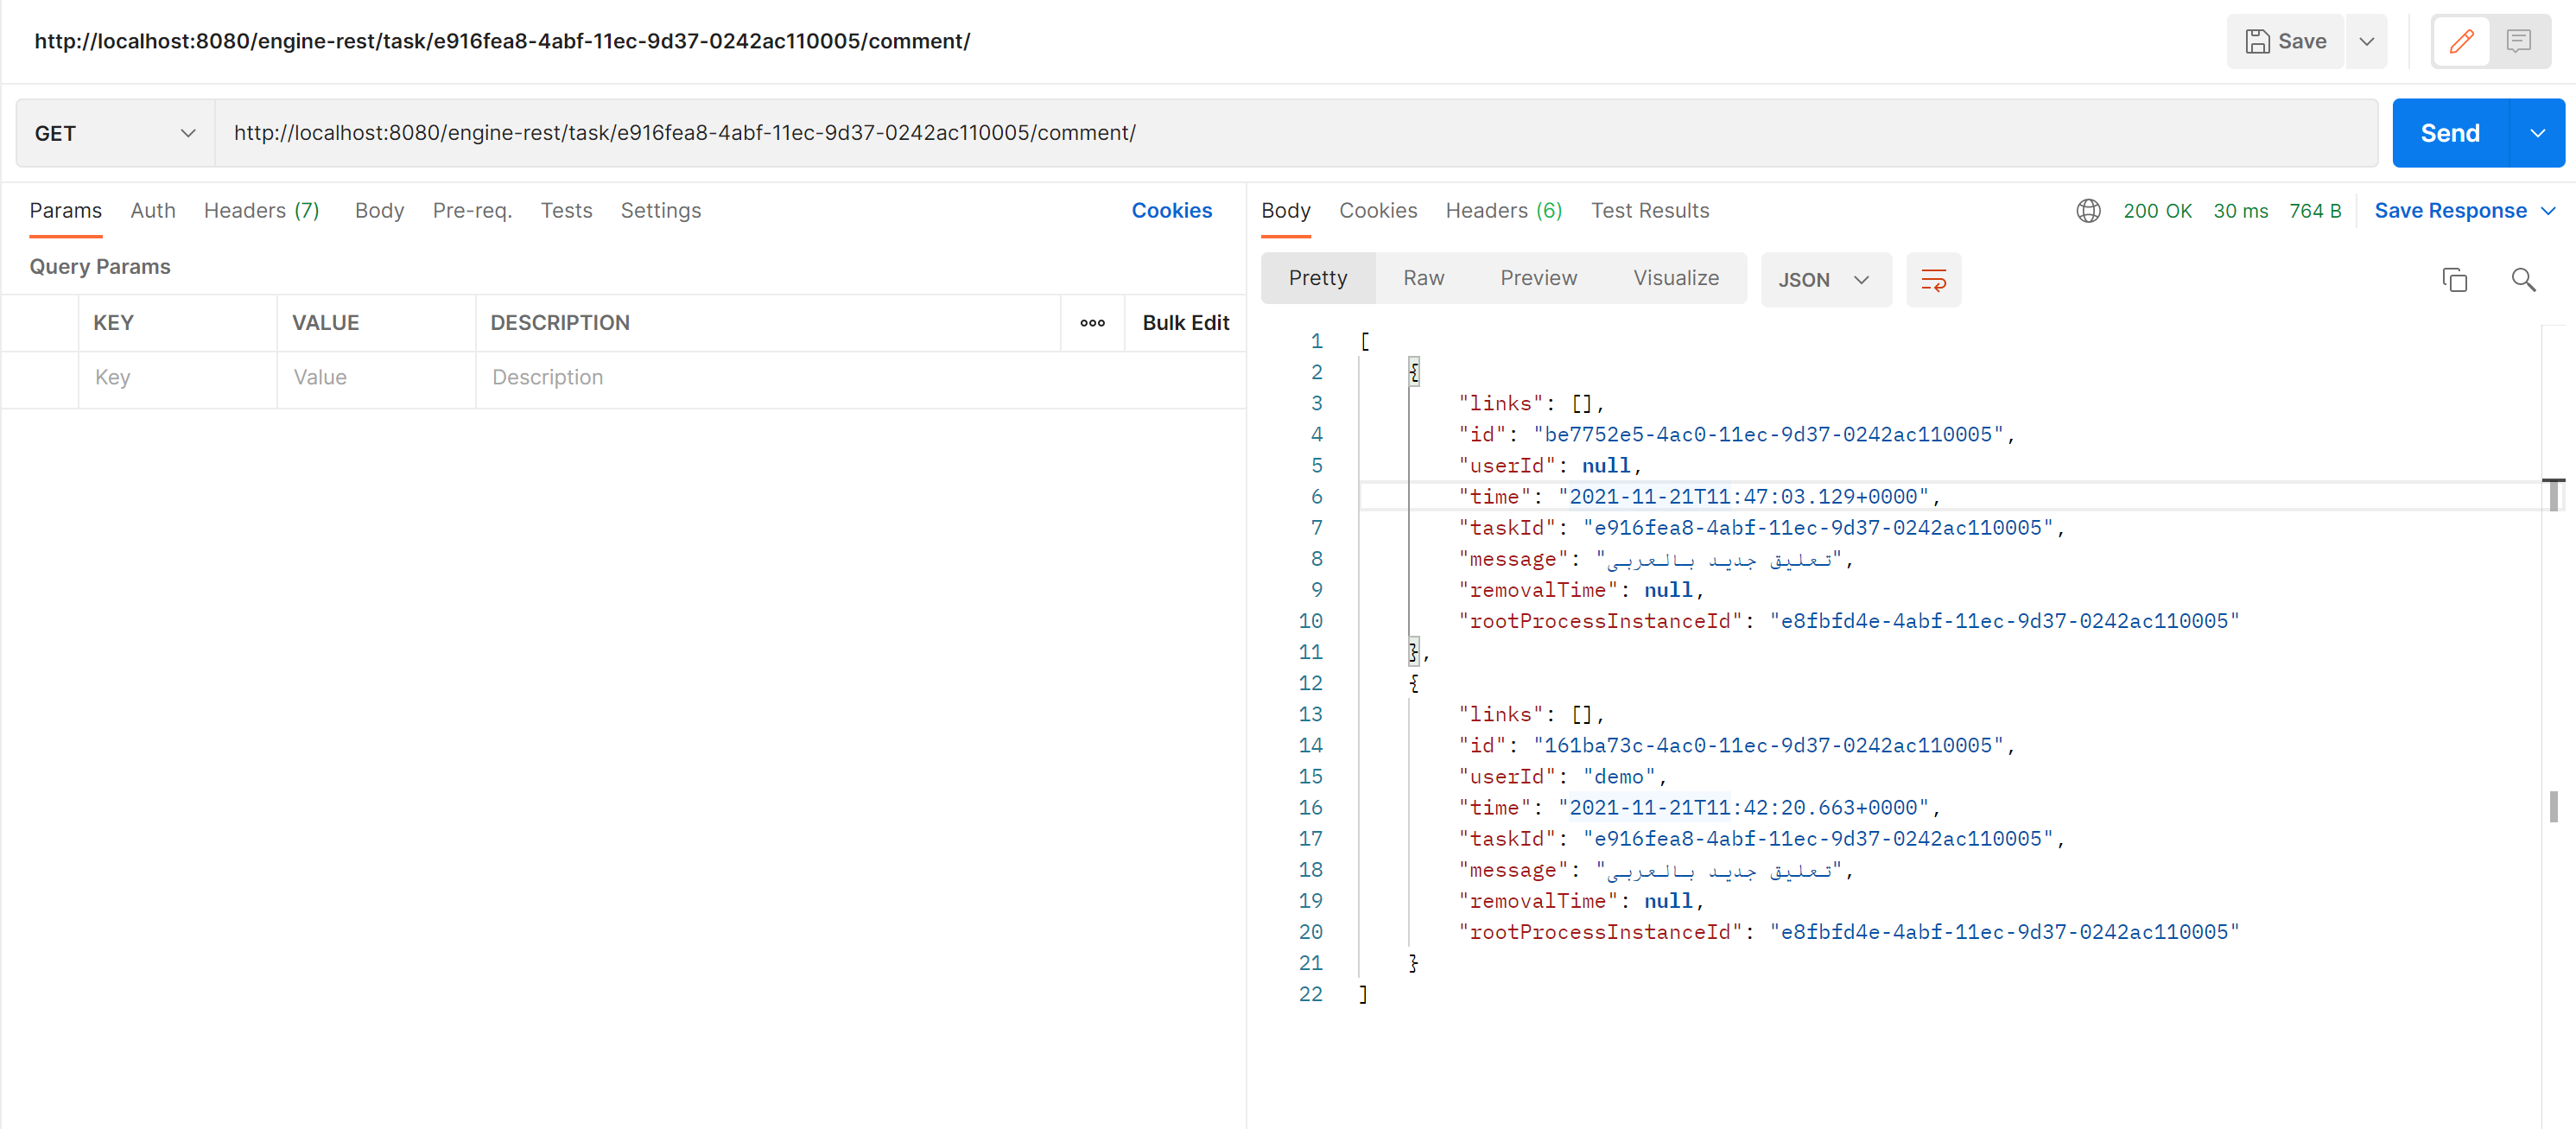Click the 200 OK status text
The height and width of the screenshot is (1129, 2576).
tap(2157, 211)
